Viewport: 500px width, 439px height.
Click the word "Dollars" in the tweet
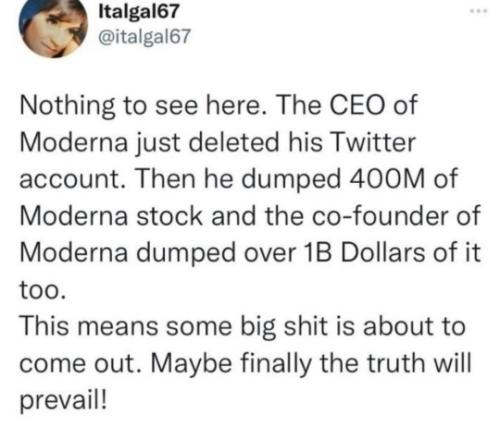[x=383, y=252]
